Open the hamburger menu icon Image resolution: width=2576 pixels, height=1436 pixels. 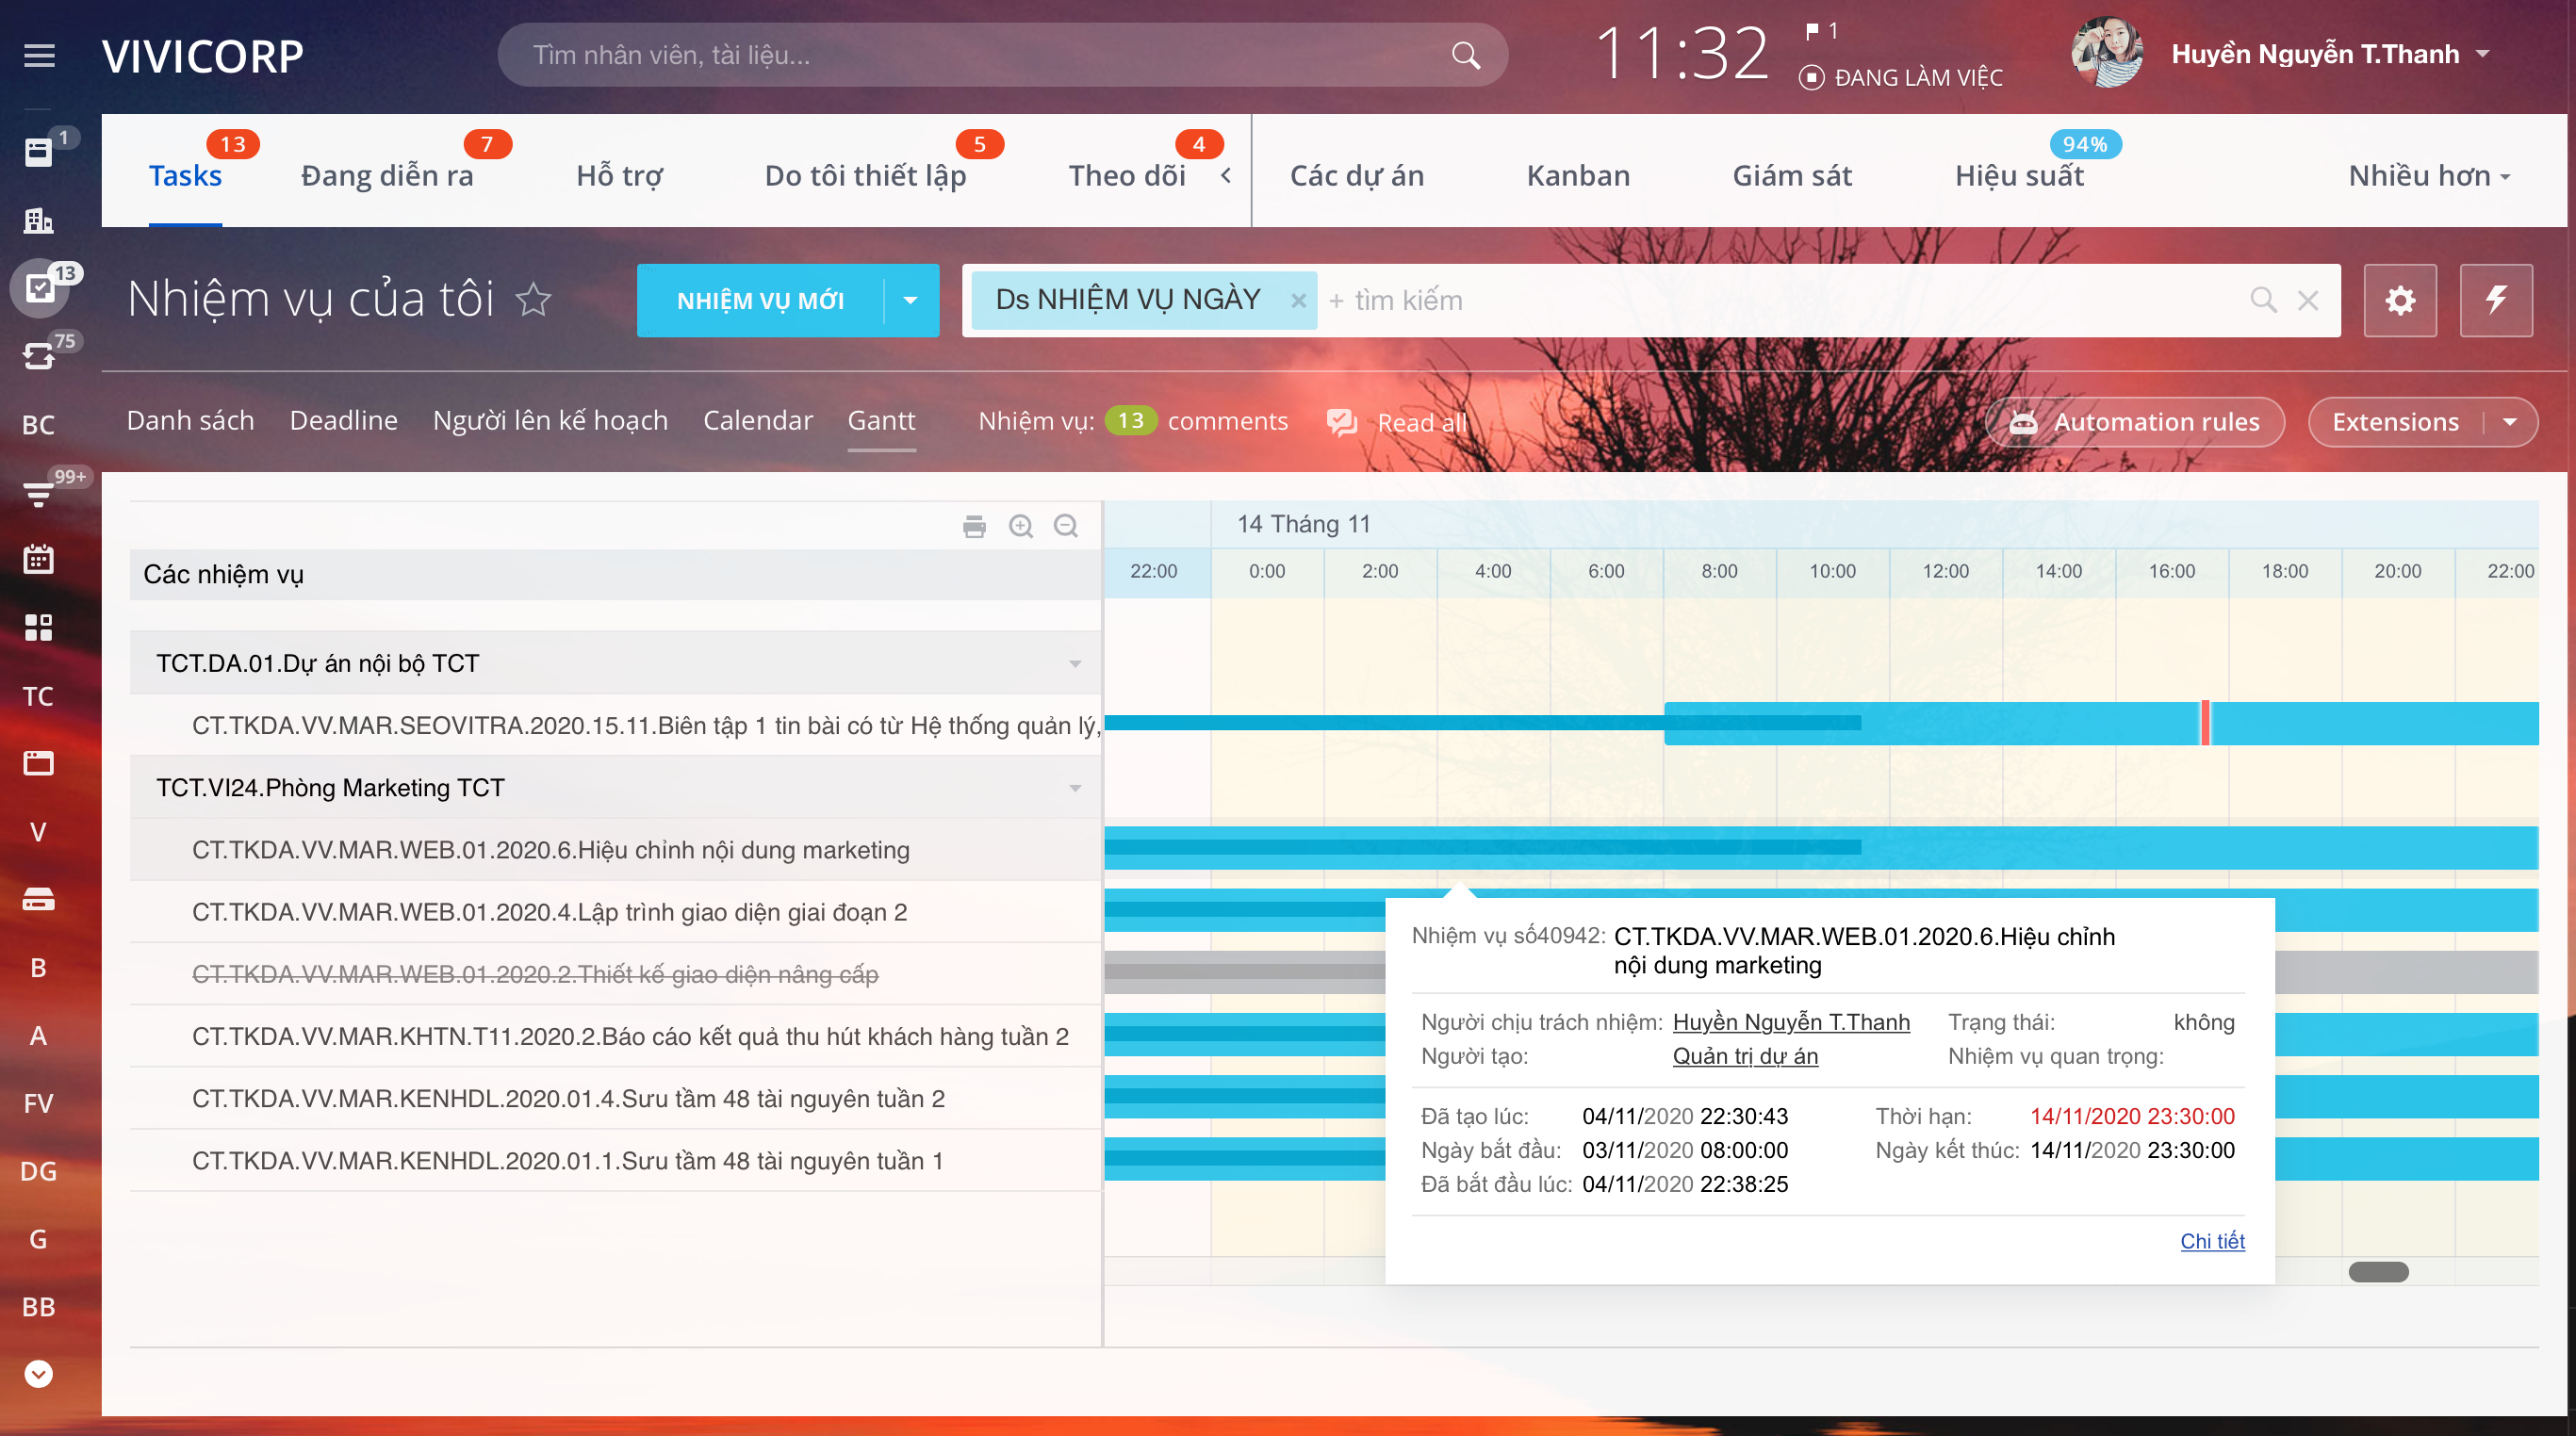coord(39,55)
